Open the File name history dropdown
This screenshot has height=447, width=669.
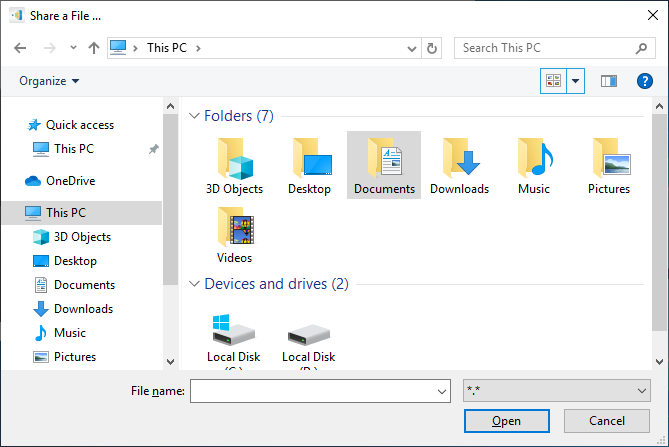[x=442, y=391]
